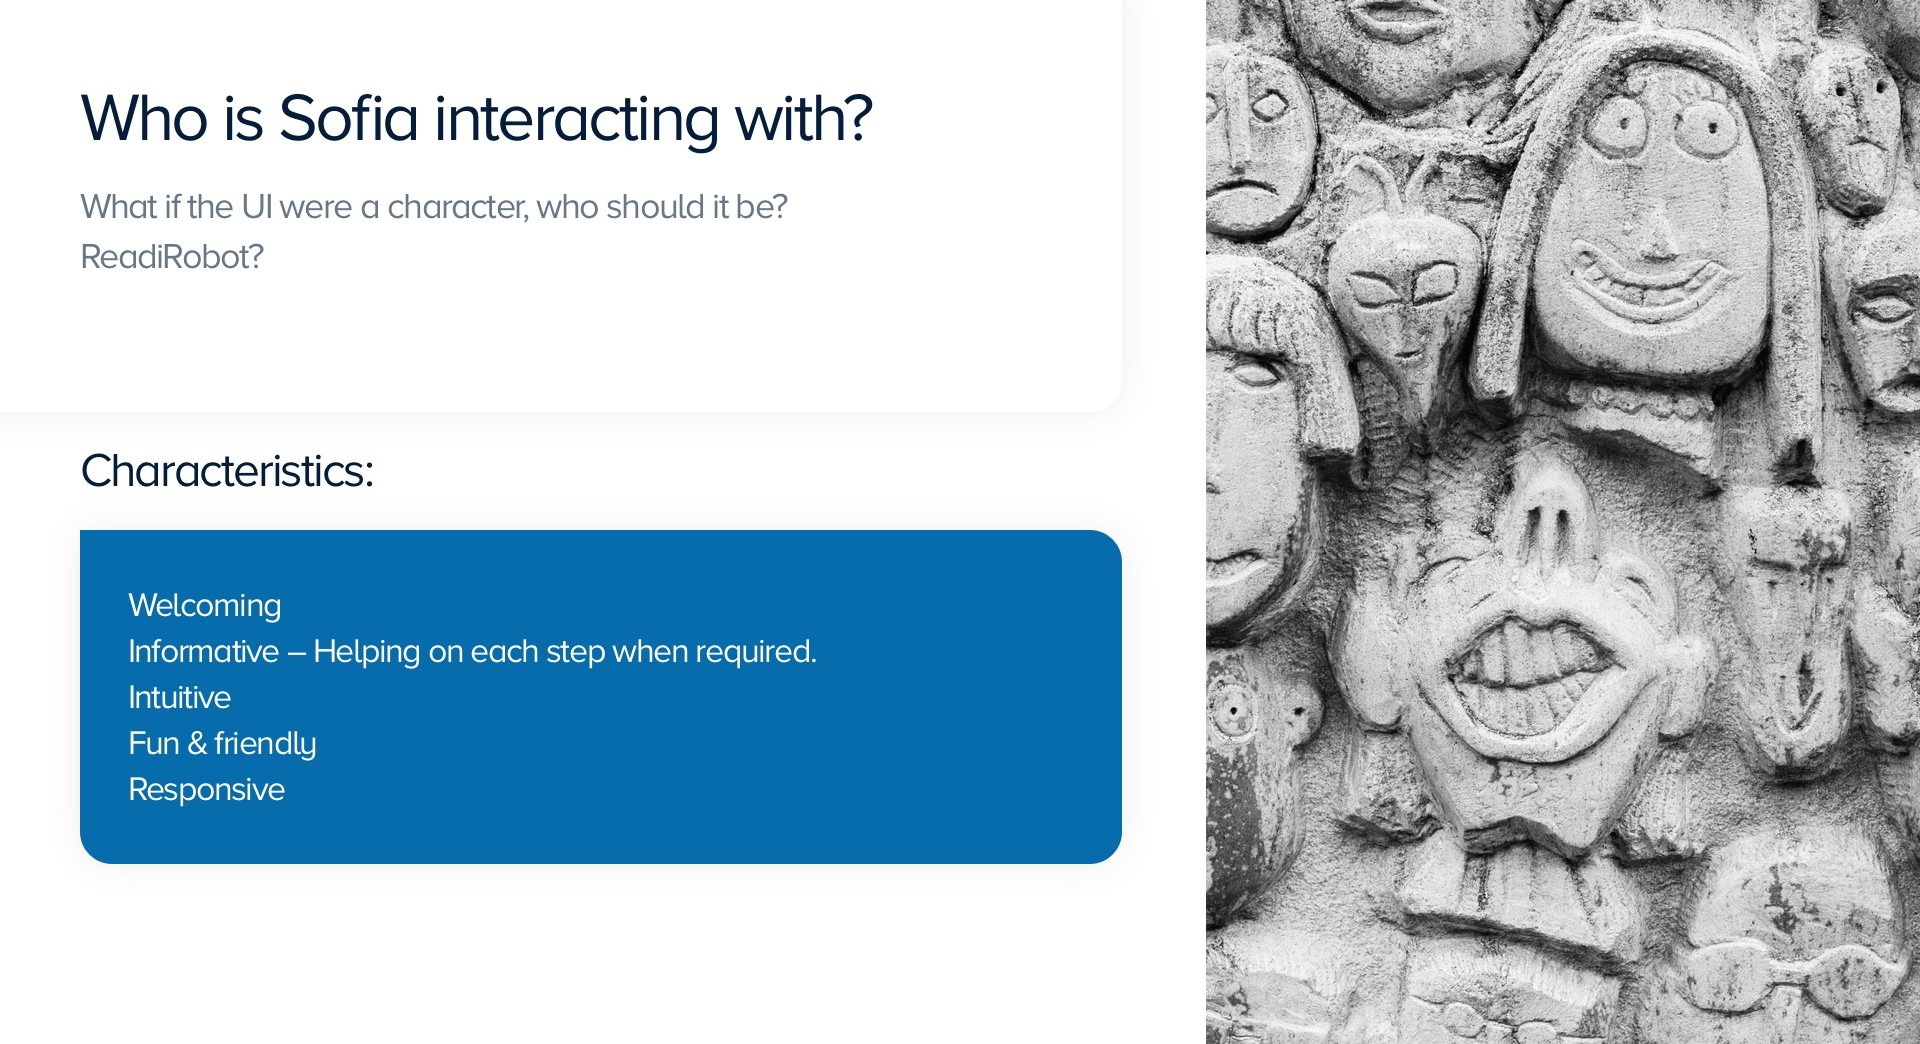Select the "Responsive" characteristic

(207, 789)
